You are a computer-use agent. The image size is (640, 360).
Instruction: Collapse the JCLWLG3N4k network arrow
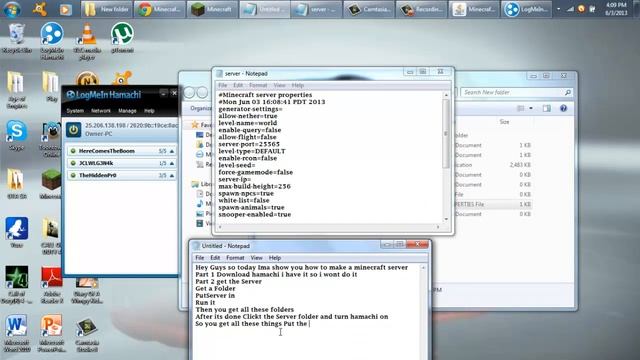[x=172, y=163]
